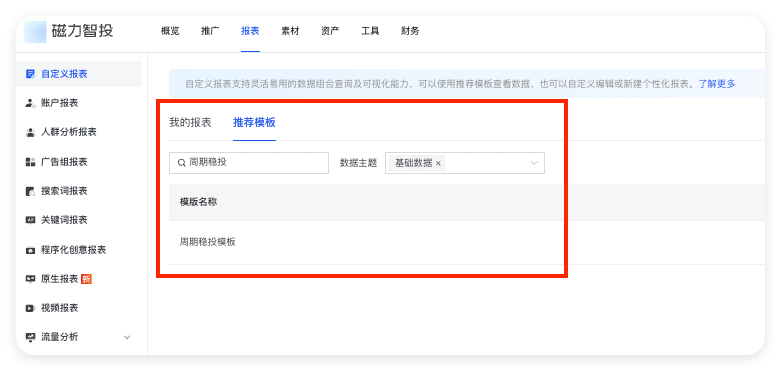This screenshot has width=780, height=370.
Task: Click the 磁力智投 title text
Action: tap(83, 31)
